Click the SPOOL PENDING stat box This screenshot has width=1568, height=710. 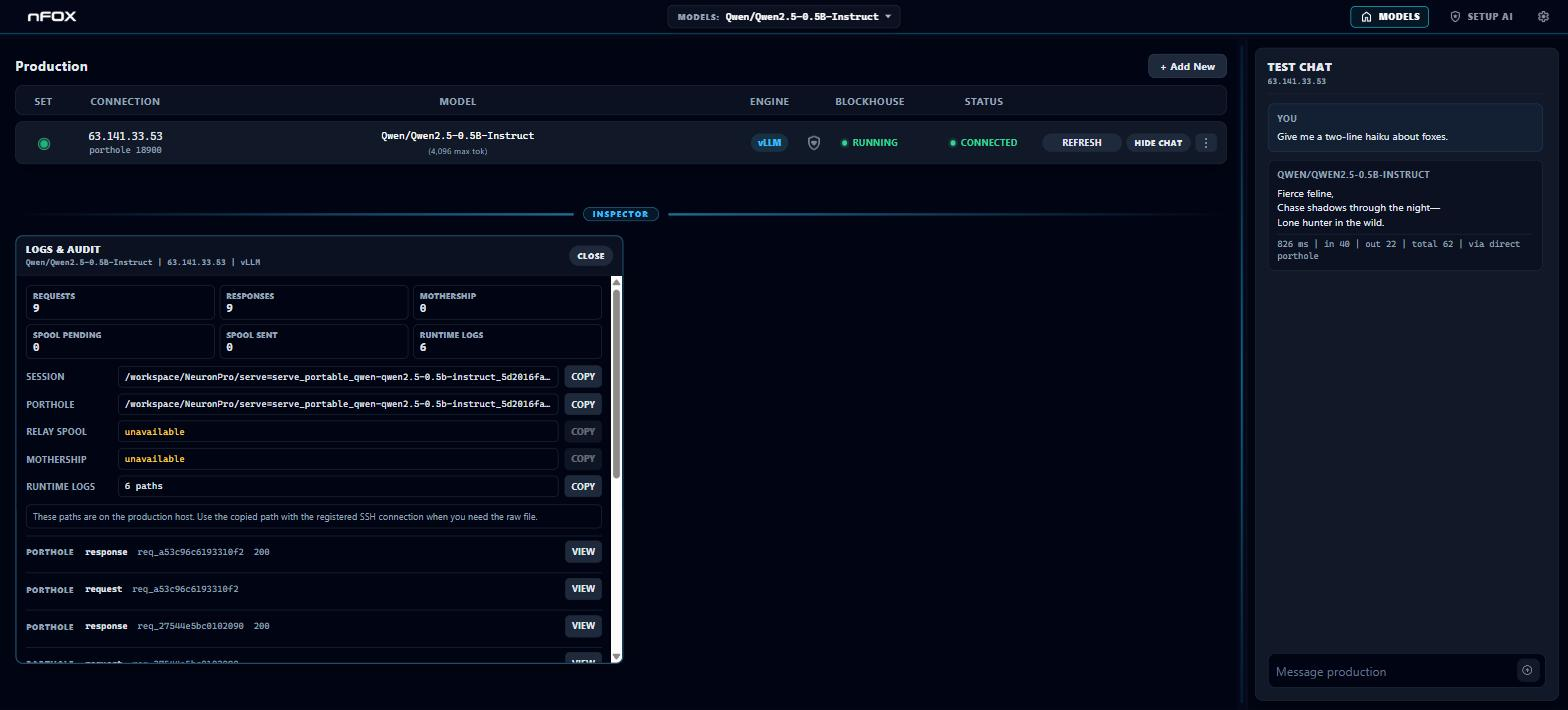(120, 341)
